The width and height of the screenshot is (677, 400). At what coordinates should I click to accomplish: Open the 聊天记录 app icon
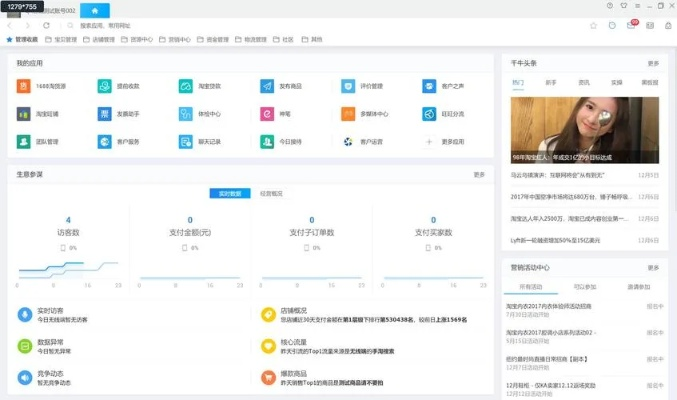click(186, 141)
